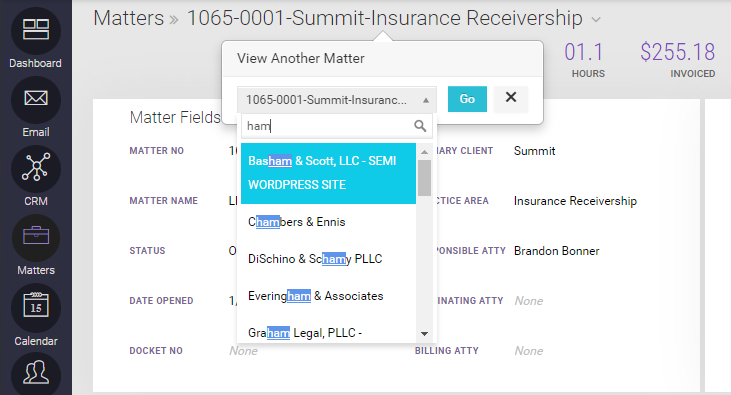Click the dropdown list scroll down arrow
The width and height of the screenshot is (731, 395).
(x=424, y=333)
